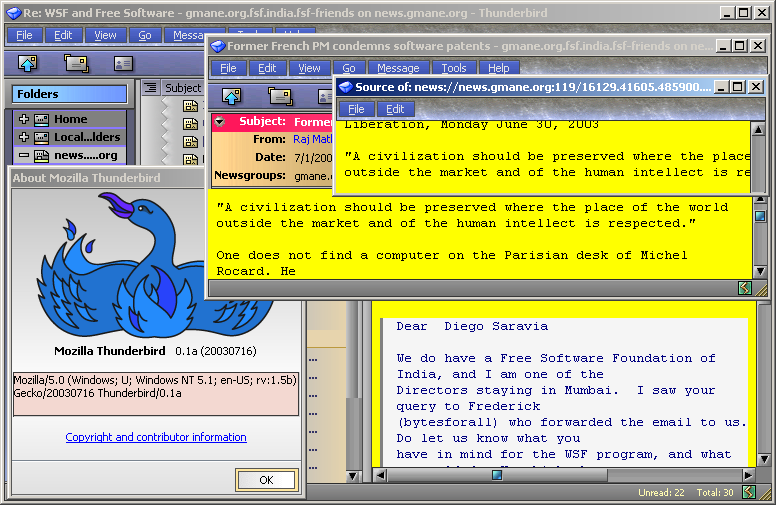This screenshot has width=776, height=505.
Task: Click horizontal scrollbar thumb in message pane
Action: pos(496,475)
